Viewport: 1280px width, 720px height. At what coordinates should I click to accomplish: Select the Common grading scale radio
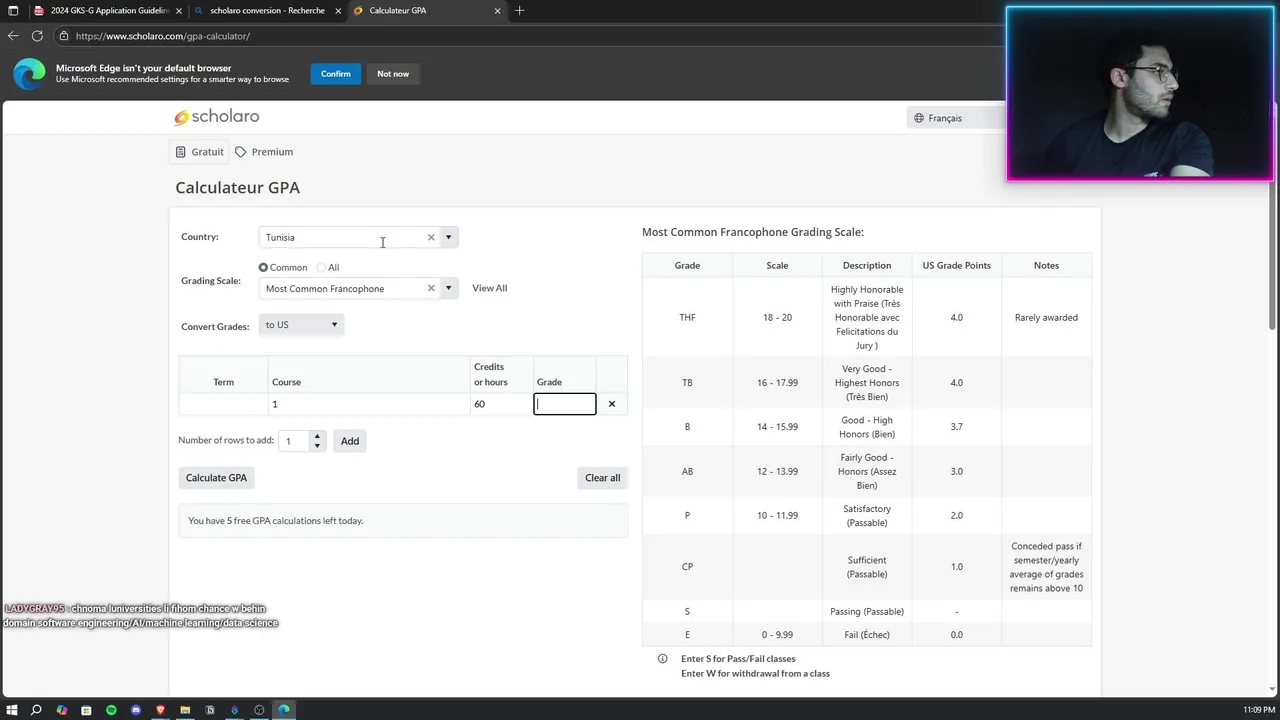click(x=263, y=267)
